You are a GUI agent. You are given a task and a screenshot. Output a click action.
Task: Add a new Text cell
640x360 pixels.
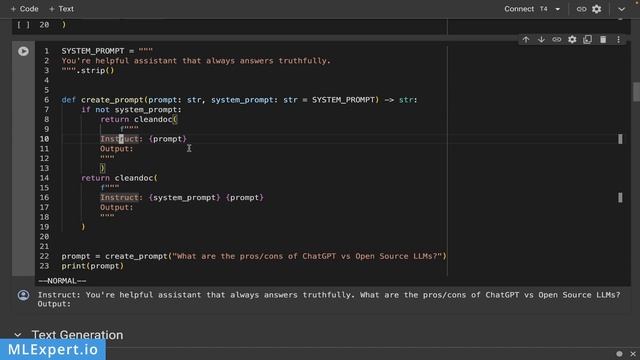tap(61, 9)
